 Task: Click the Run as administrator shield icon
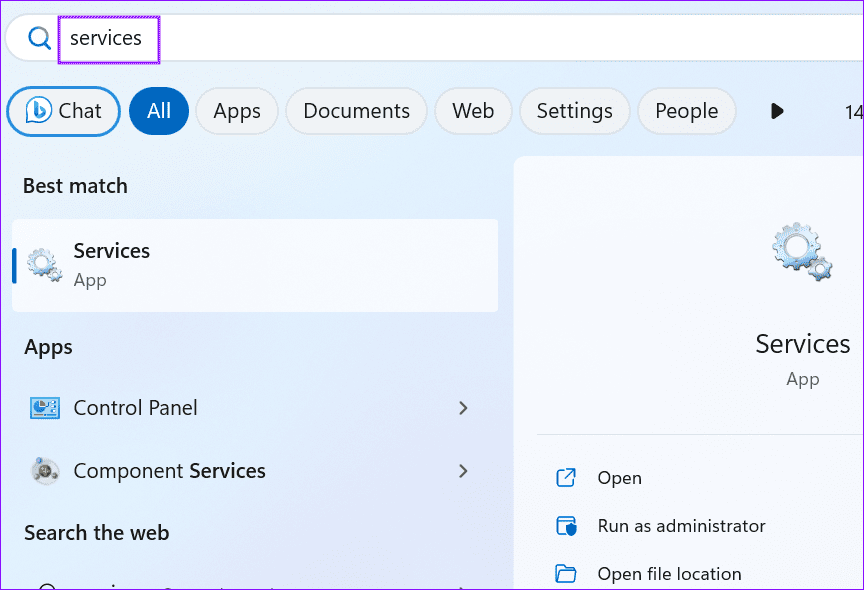click(566, 525)
